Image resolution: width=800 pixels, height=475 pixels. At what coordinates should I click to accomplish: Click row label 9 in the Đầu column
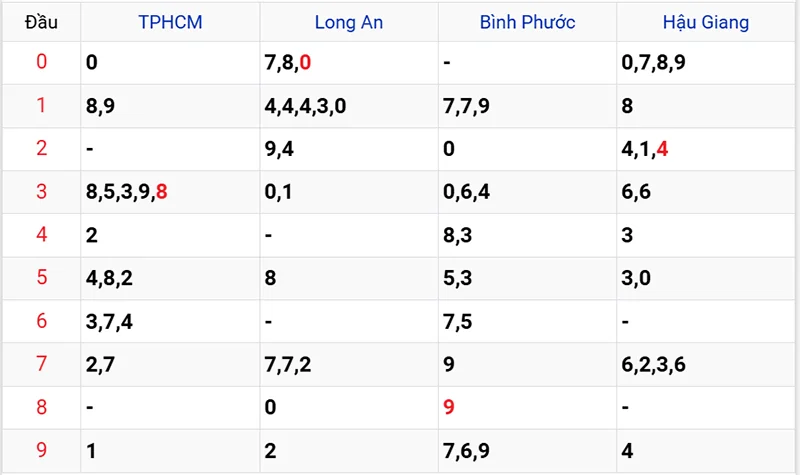(41, 451)
